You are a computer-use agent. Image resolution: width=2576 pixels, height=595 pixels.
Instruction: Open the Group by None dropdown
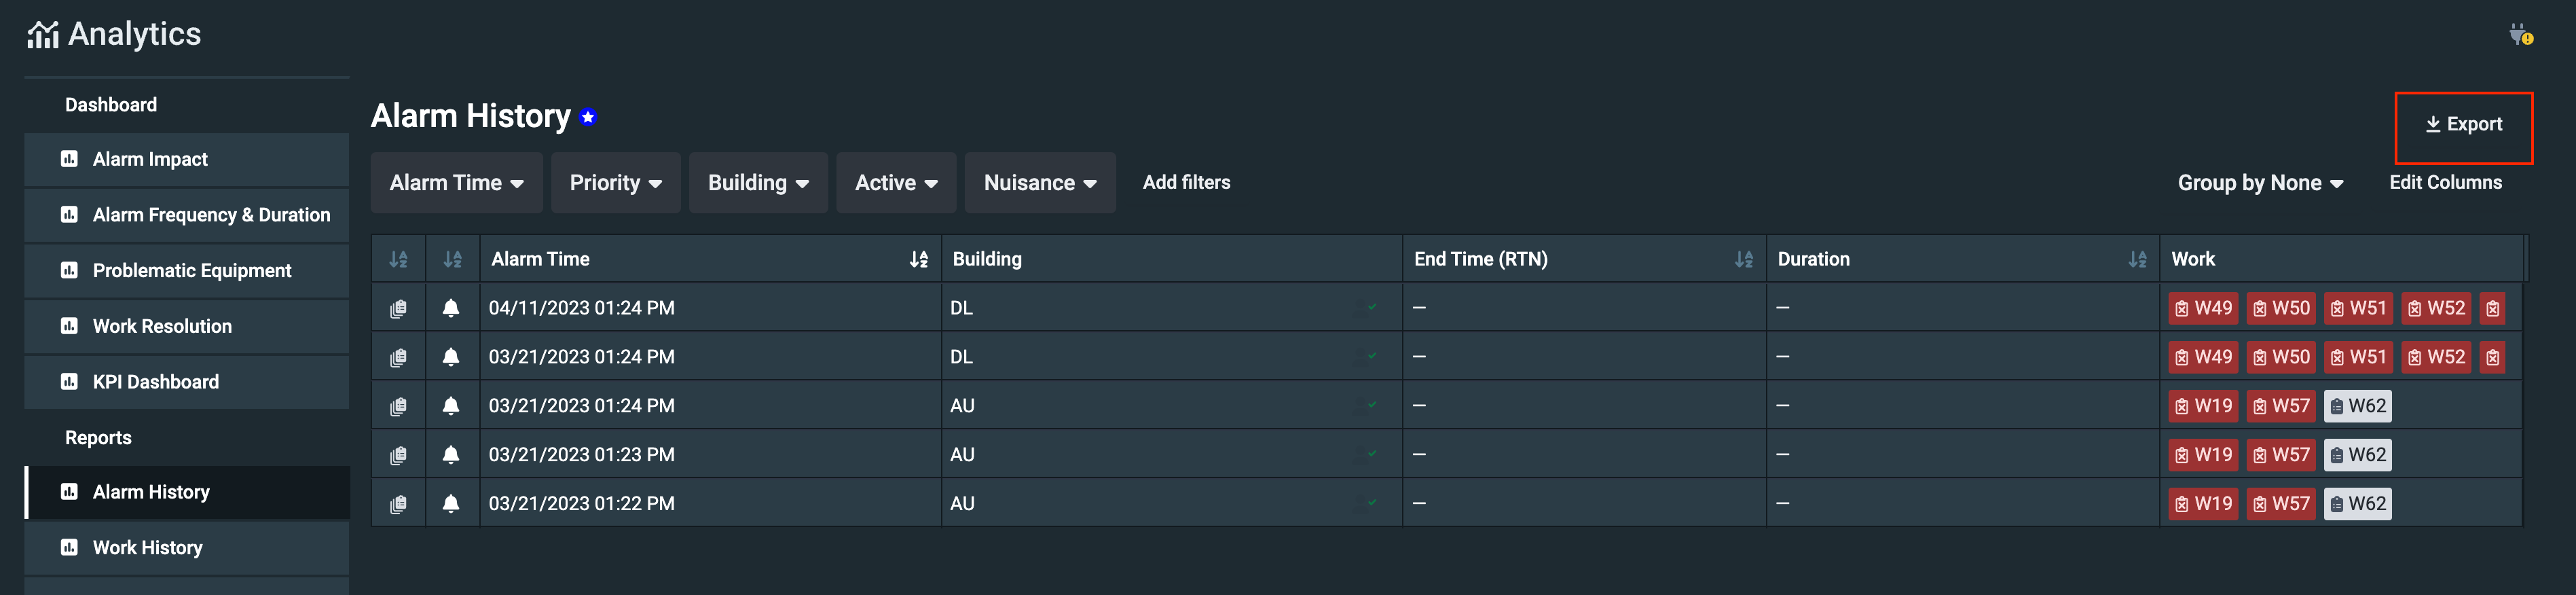[2260, 183]
